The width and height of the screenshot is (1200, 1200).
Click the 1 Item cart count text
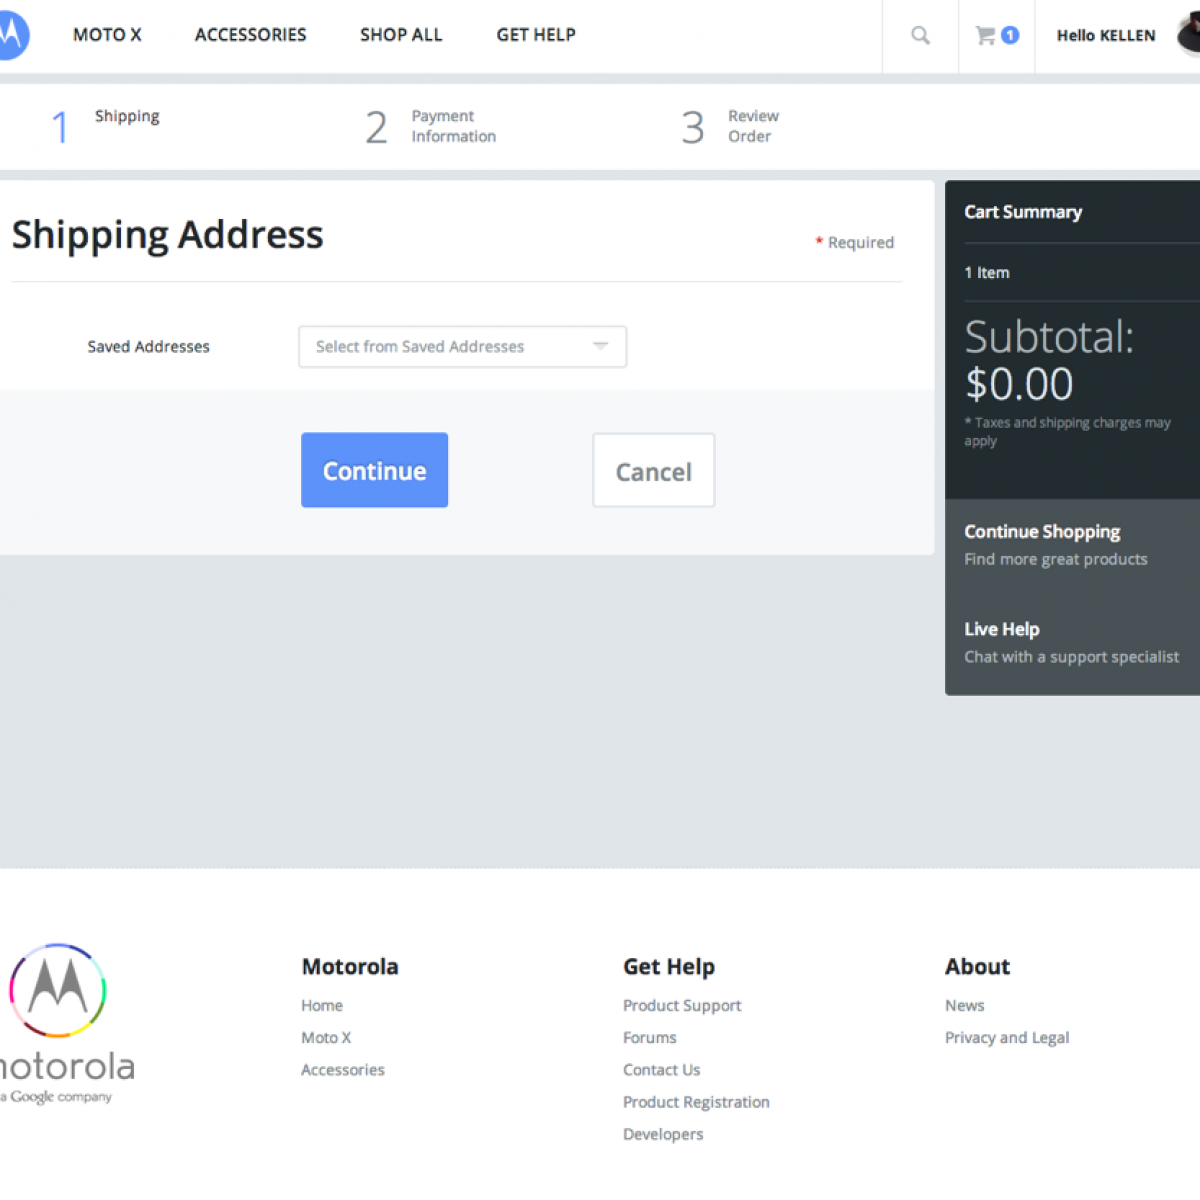point(987,272)
